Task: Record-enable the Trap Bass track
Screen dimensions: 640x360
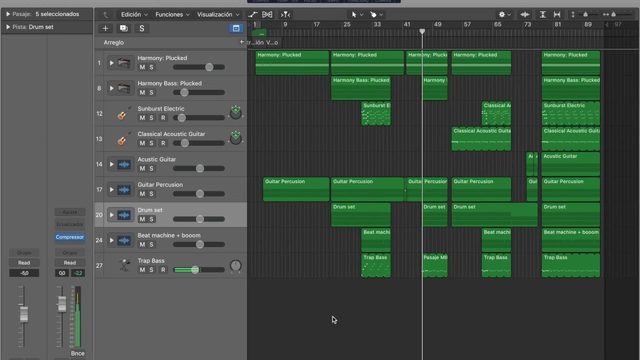Action: point(163,269)
